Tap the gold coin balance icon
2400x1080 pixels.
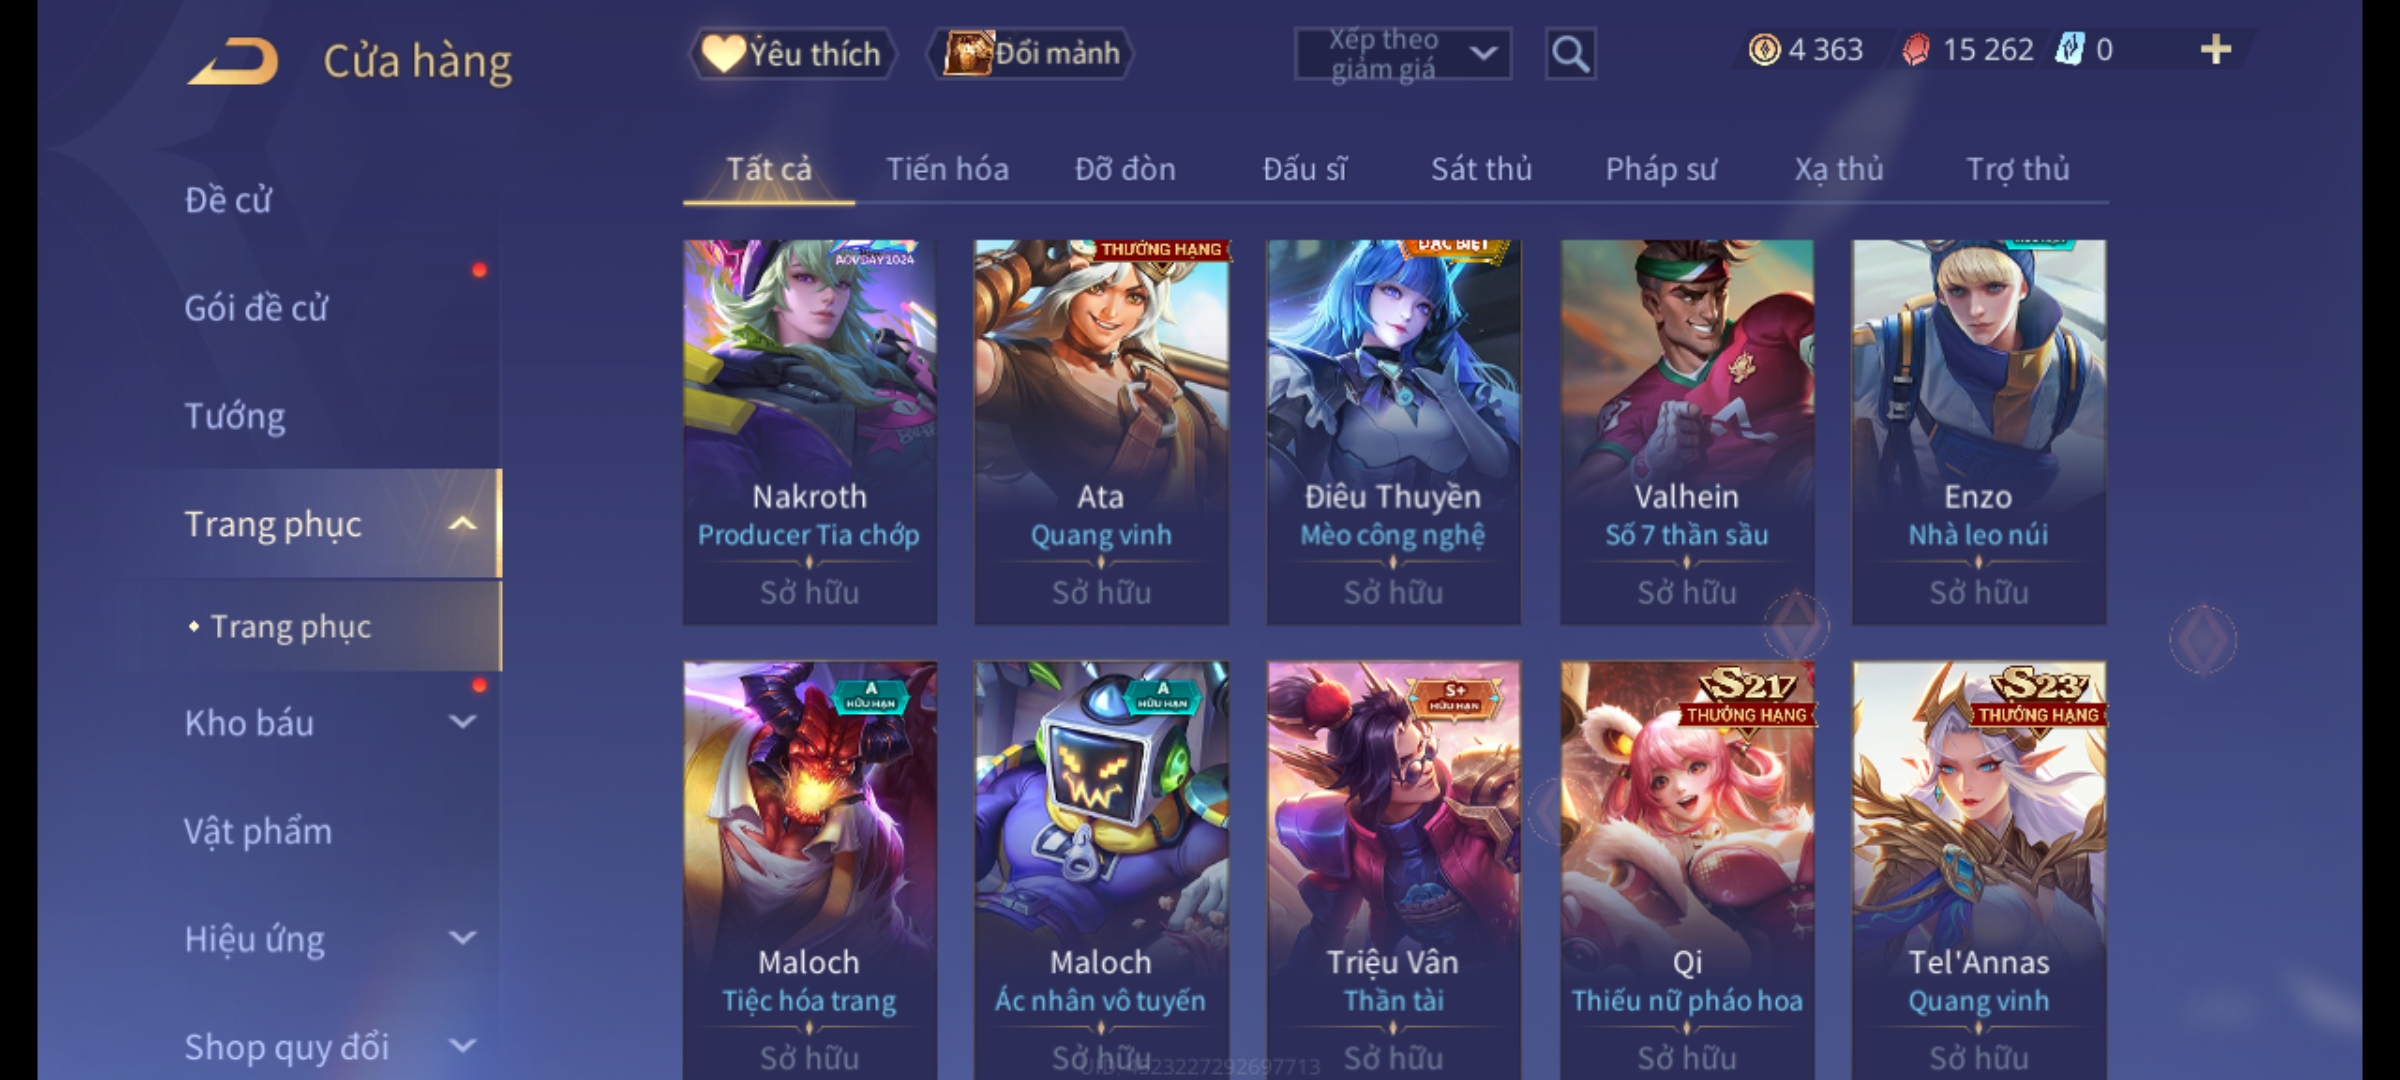point(1764,50)
